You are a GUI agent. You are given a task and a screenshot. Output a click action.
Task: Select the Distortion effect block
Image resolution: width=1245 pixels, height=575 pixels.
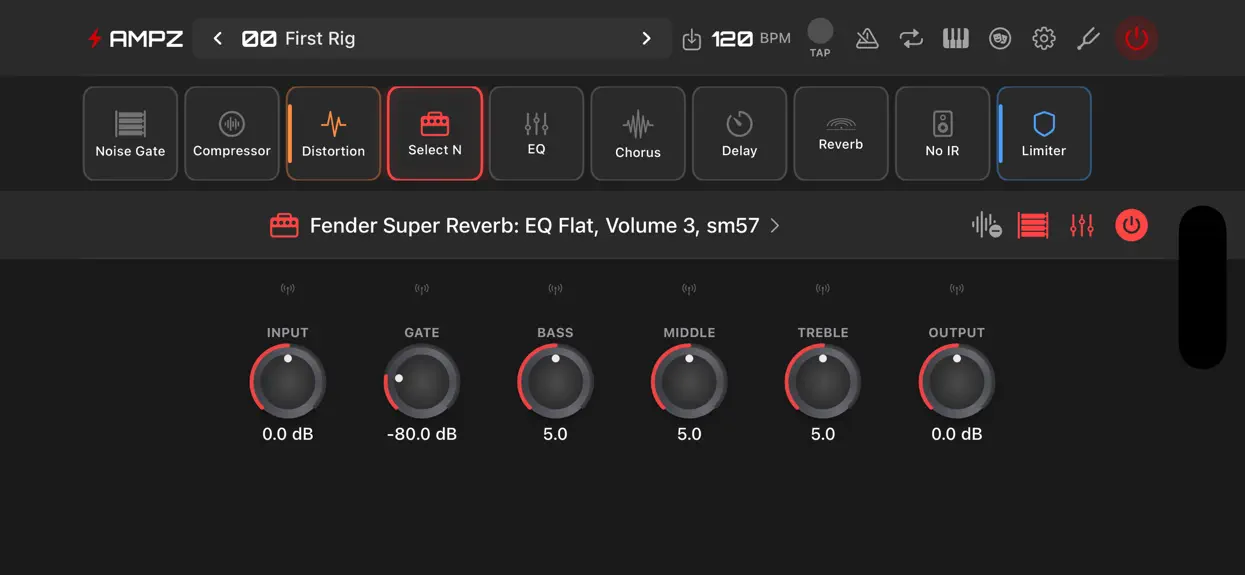point(334,133)
